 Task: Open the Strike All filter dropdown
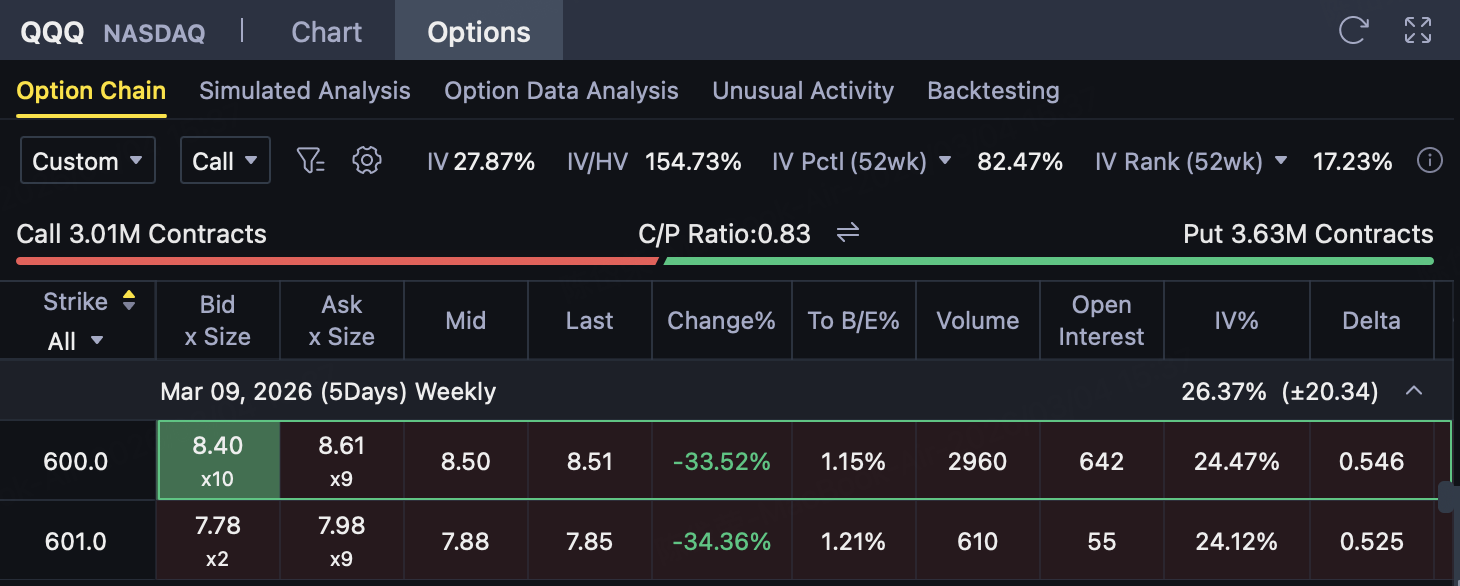(76, 341)
